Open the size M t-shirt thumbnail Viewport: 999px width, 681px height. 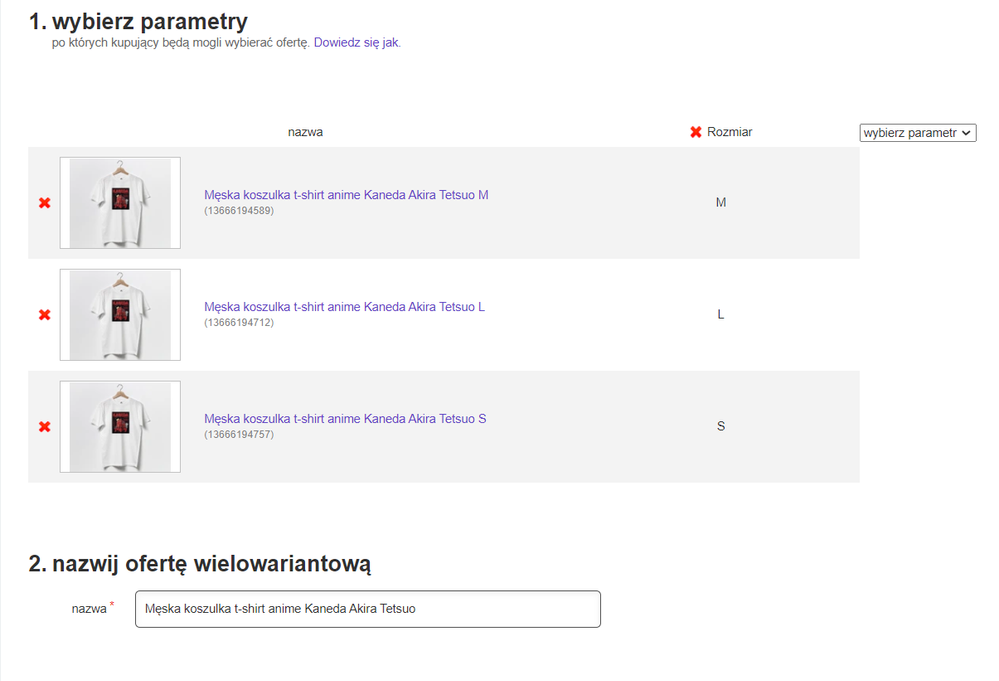(120, 203)
